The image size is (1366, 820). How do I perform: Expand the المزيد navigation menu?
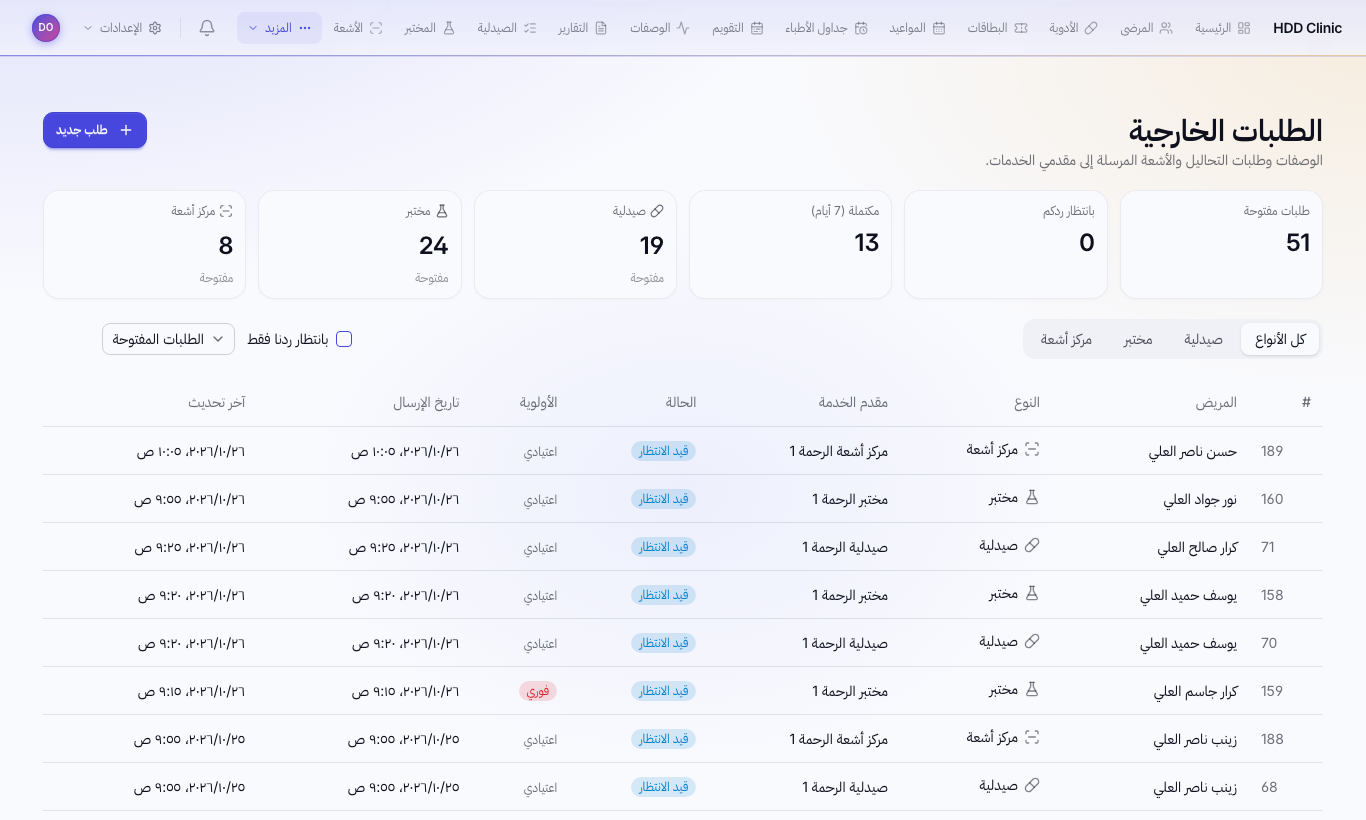coord(279,28)
